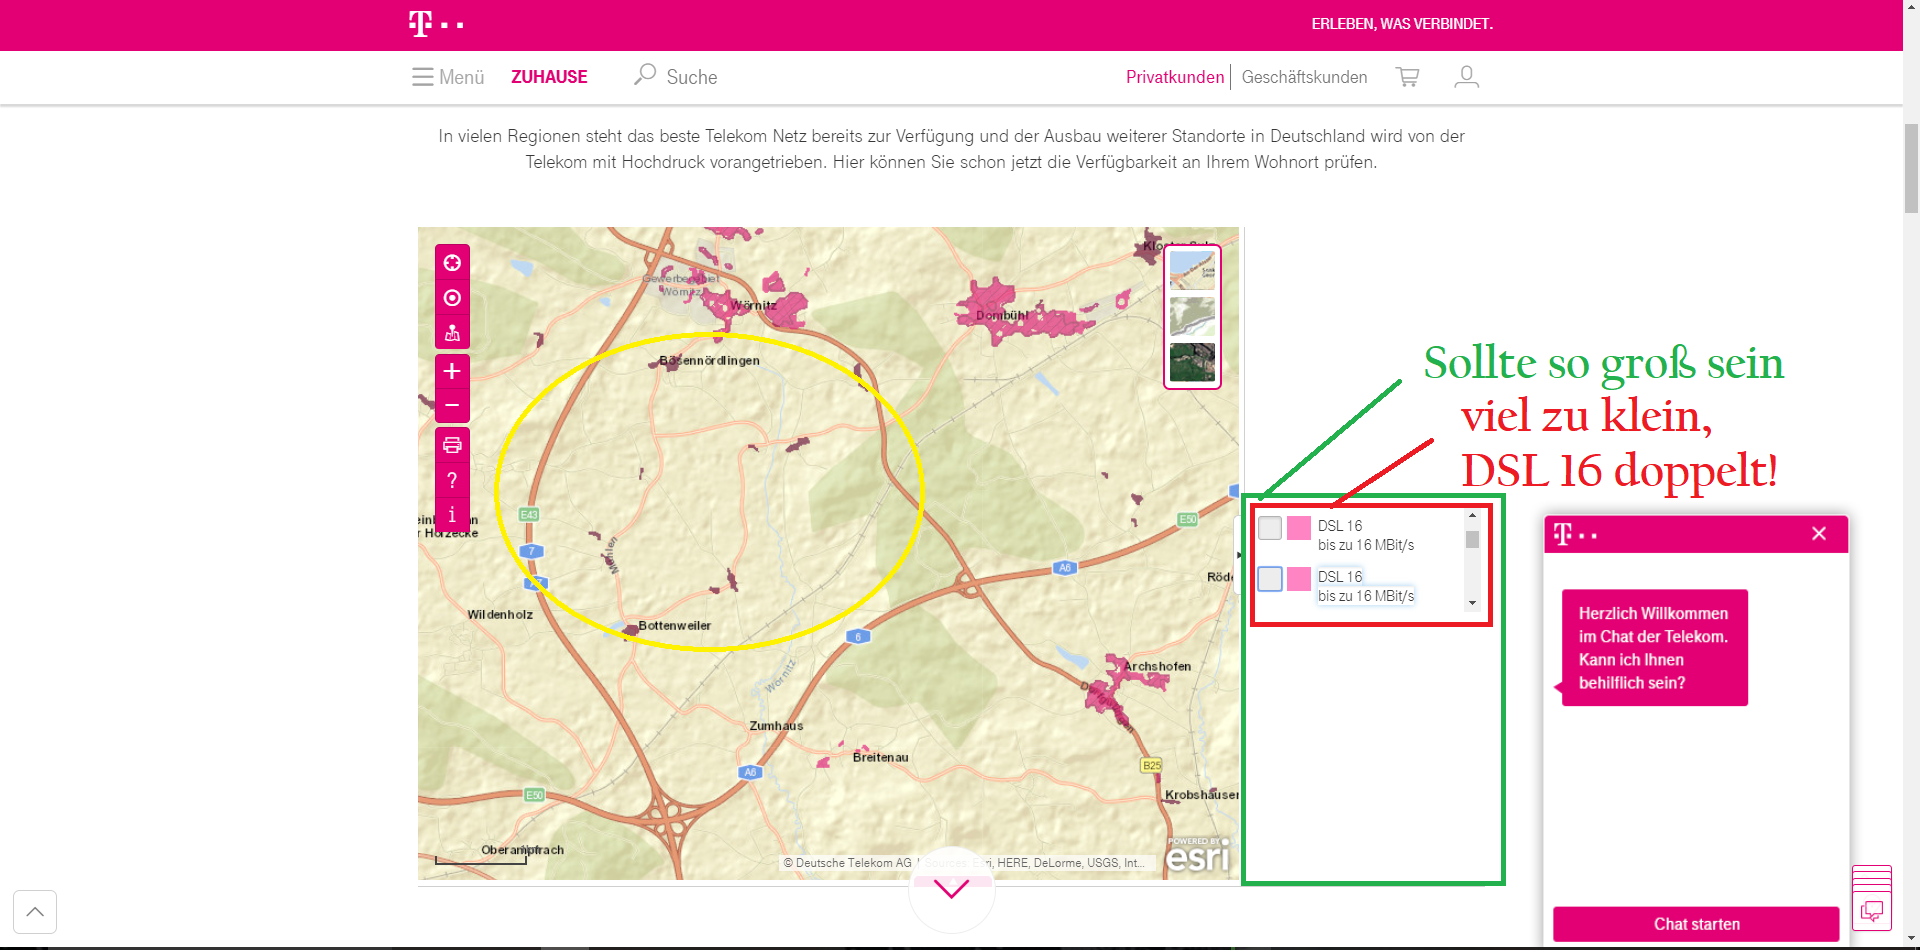Open the shopping cart icon
This screenshot has width=1920, height=950.
[1407, 77]
